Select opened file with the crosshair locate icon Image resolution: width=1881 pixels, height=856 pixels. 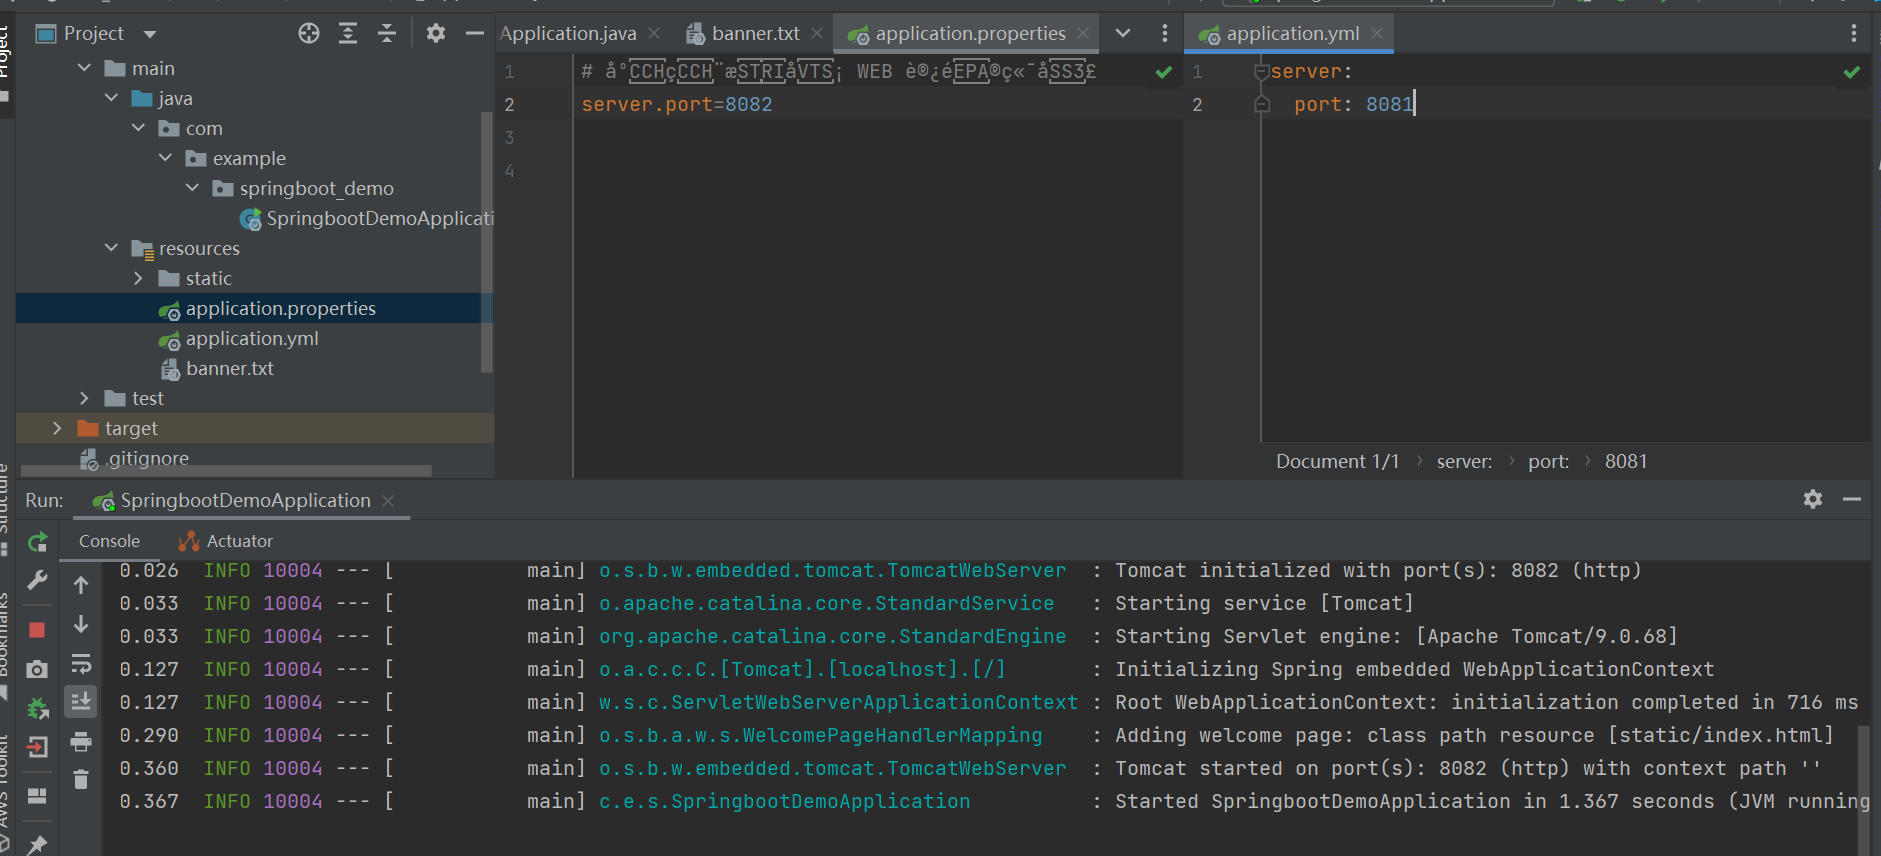pos(309,33)
